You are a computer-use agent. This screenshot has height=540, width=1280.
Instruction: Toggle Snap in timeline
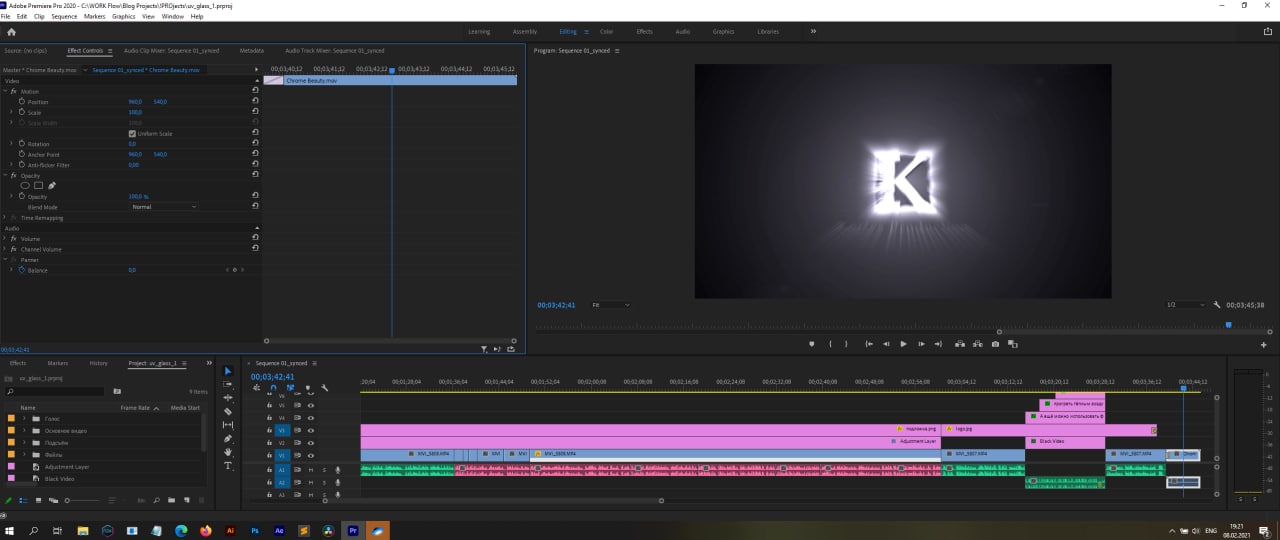[273, 388]
